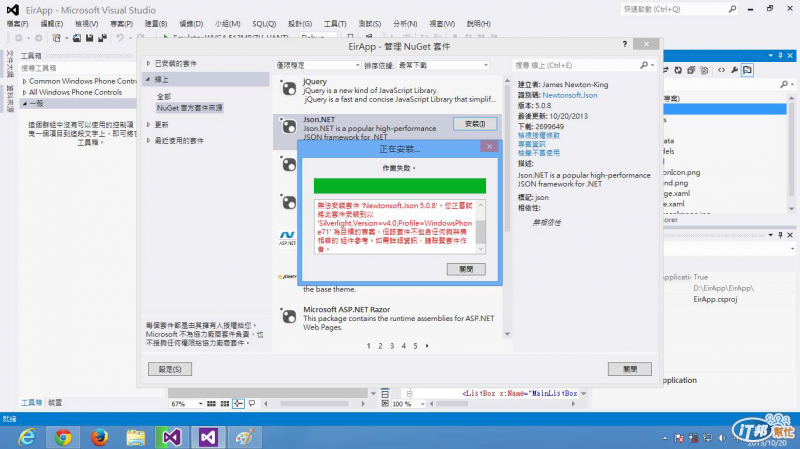The image size is (800, 449).
Task: Open Google Chrome from the taskbar
Action: (x=63, y=437)
